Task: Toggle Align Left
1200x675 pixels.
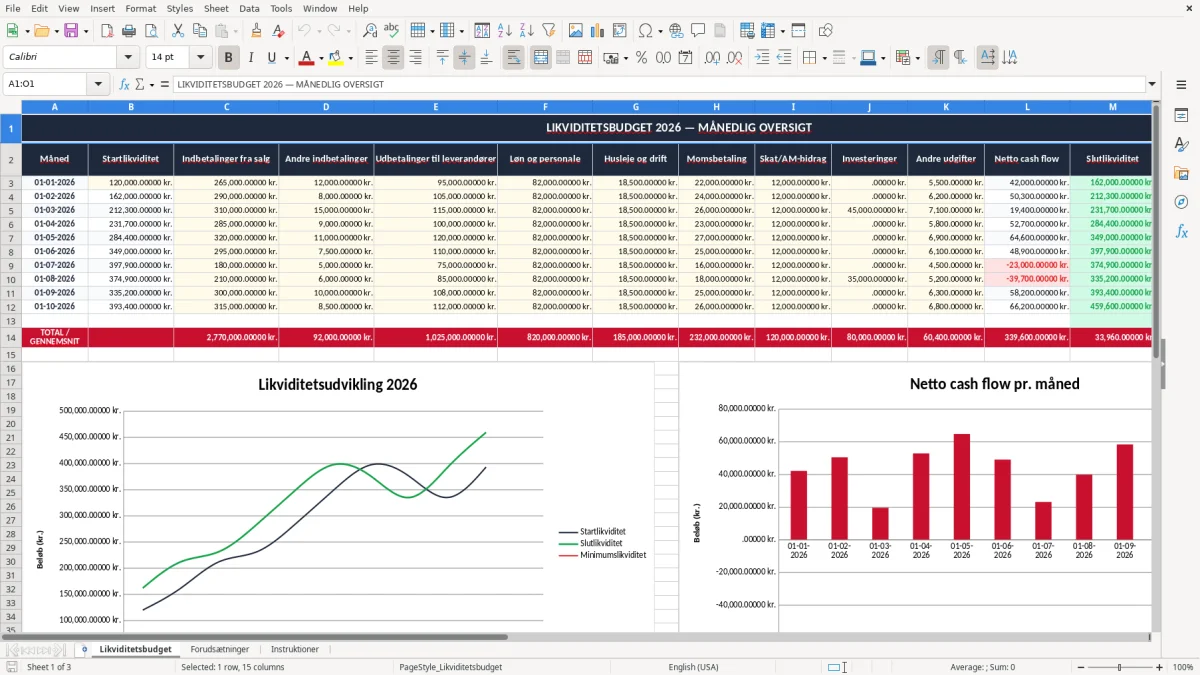Action: click(x=371, y=58)
